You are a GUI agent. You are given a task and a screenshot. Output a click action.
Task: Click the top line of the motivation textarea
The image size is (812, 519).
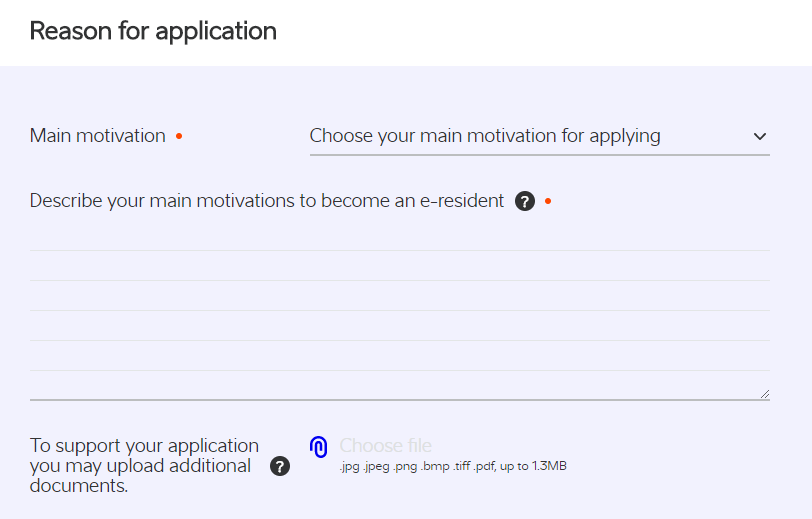click(x=400, y=251)
